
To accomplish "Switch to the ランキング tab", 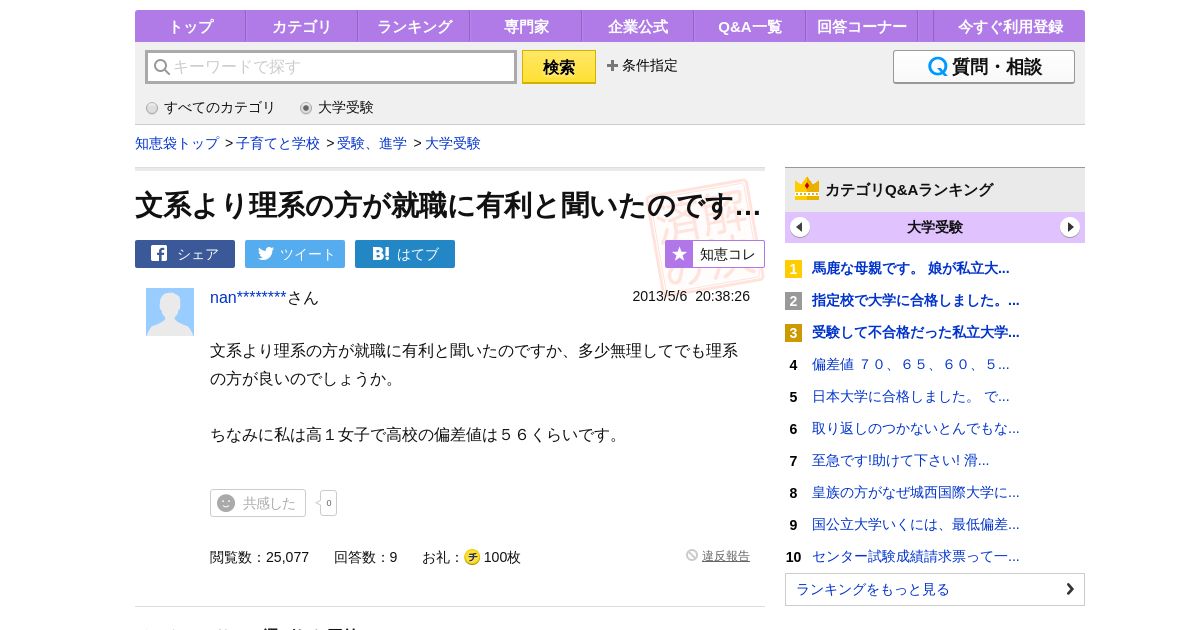I will [x=414, y=26].
